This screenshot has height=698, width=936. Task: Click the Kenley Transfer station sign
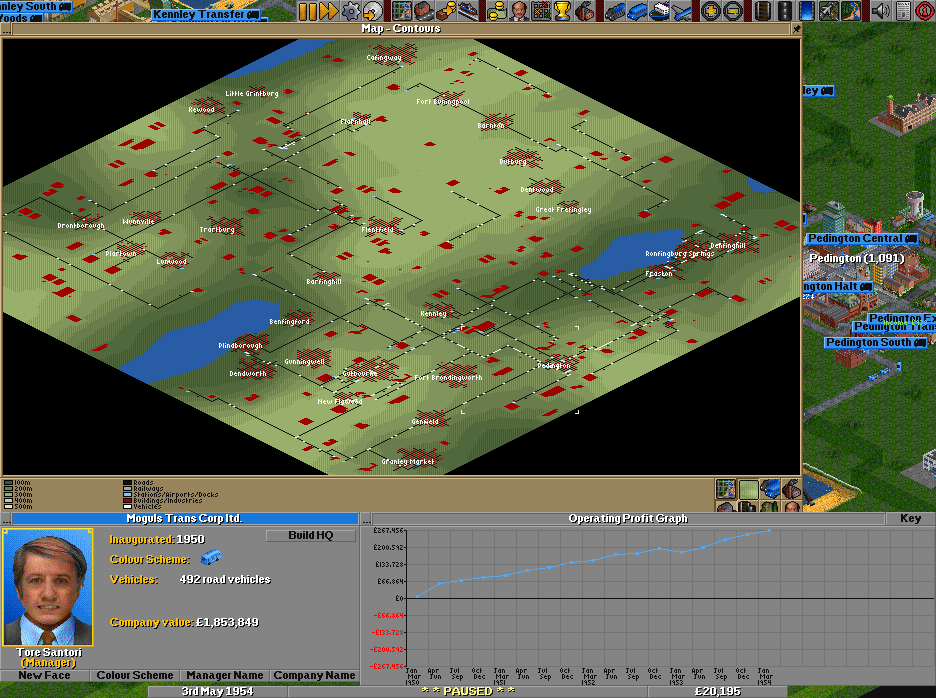tap(205, 14)
